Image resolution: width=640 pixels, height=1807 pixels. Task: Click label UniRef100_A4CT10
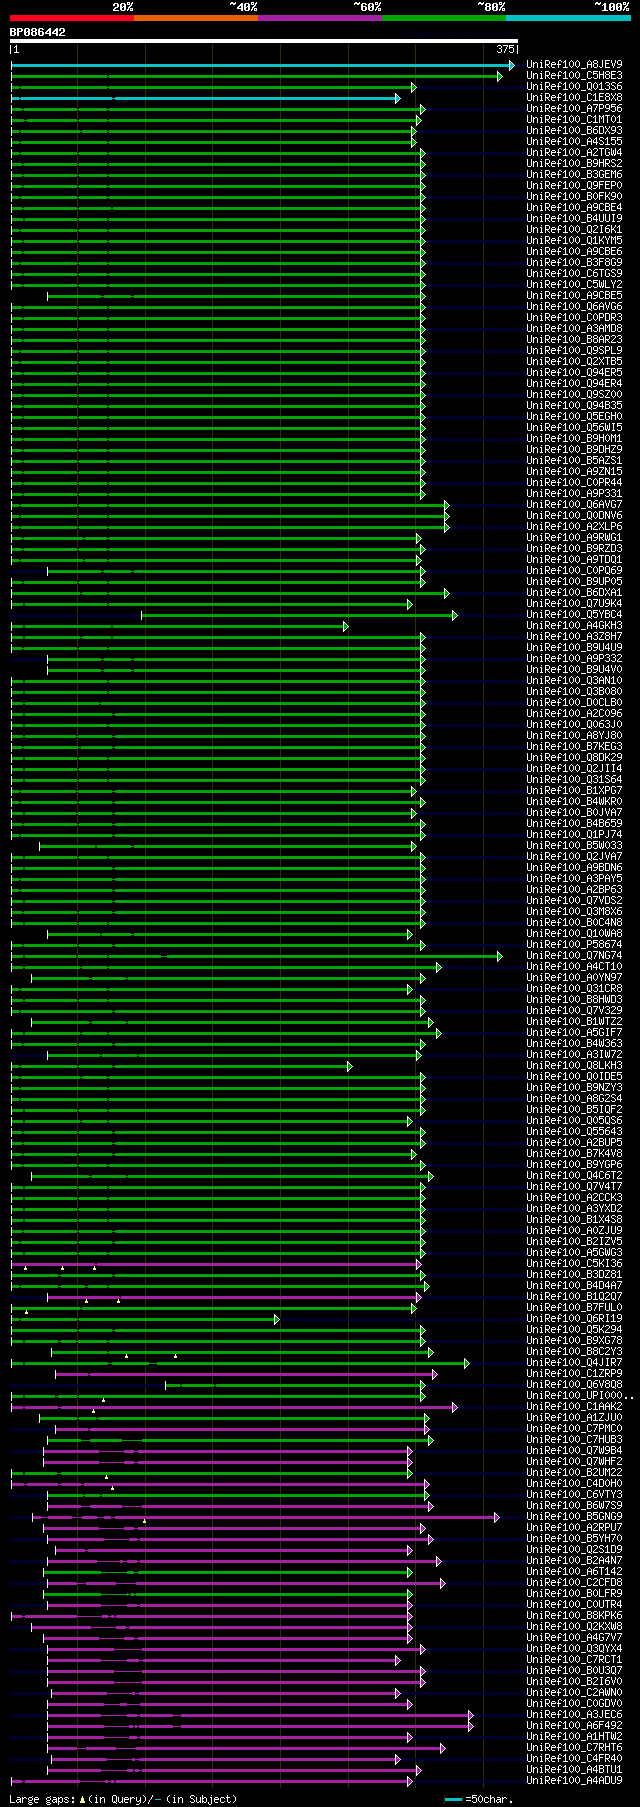(574, 967)
